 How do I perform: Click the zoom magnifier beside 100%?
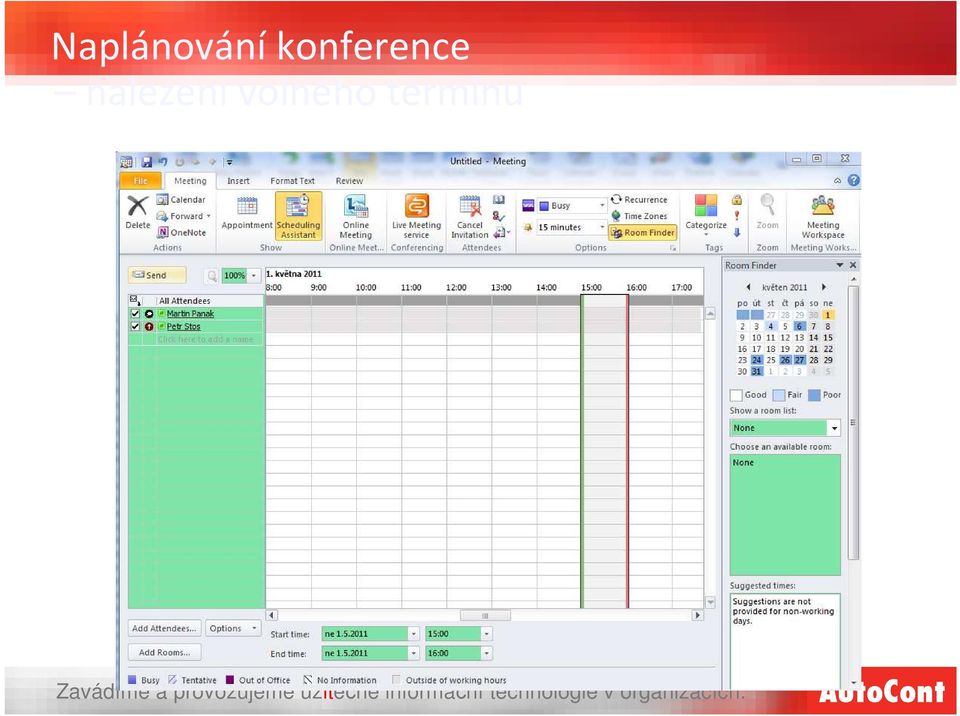tap(212, 276)
